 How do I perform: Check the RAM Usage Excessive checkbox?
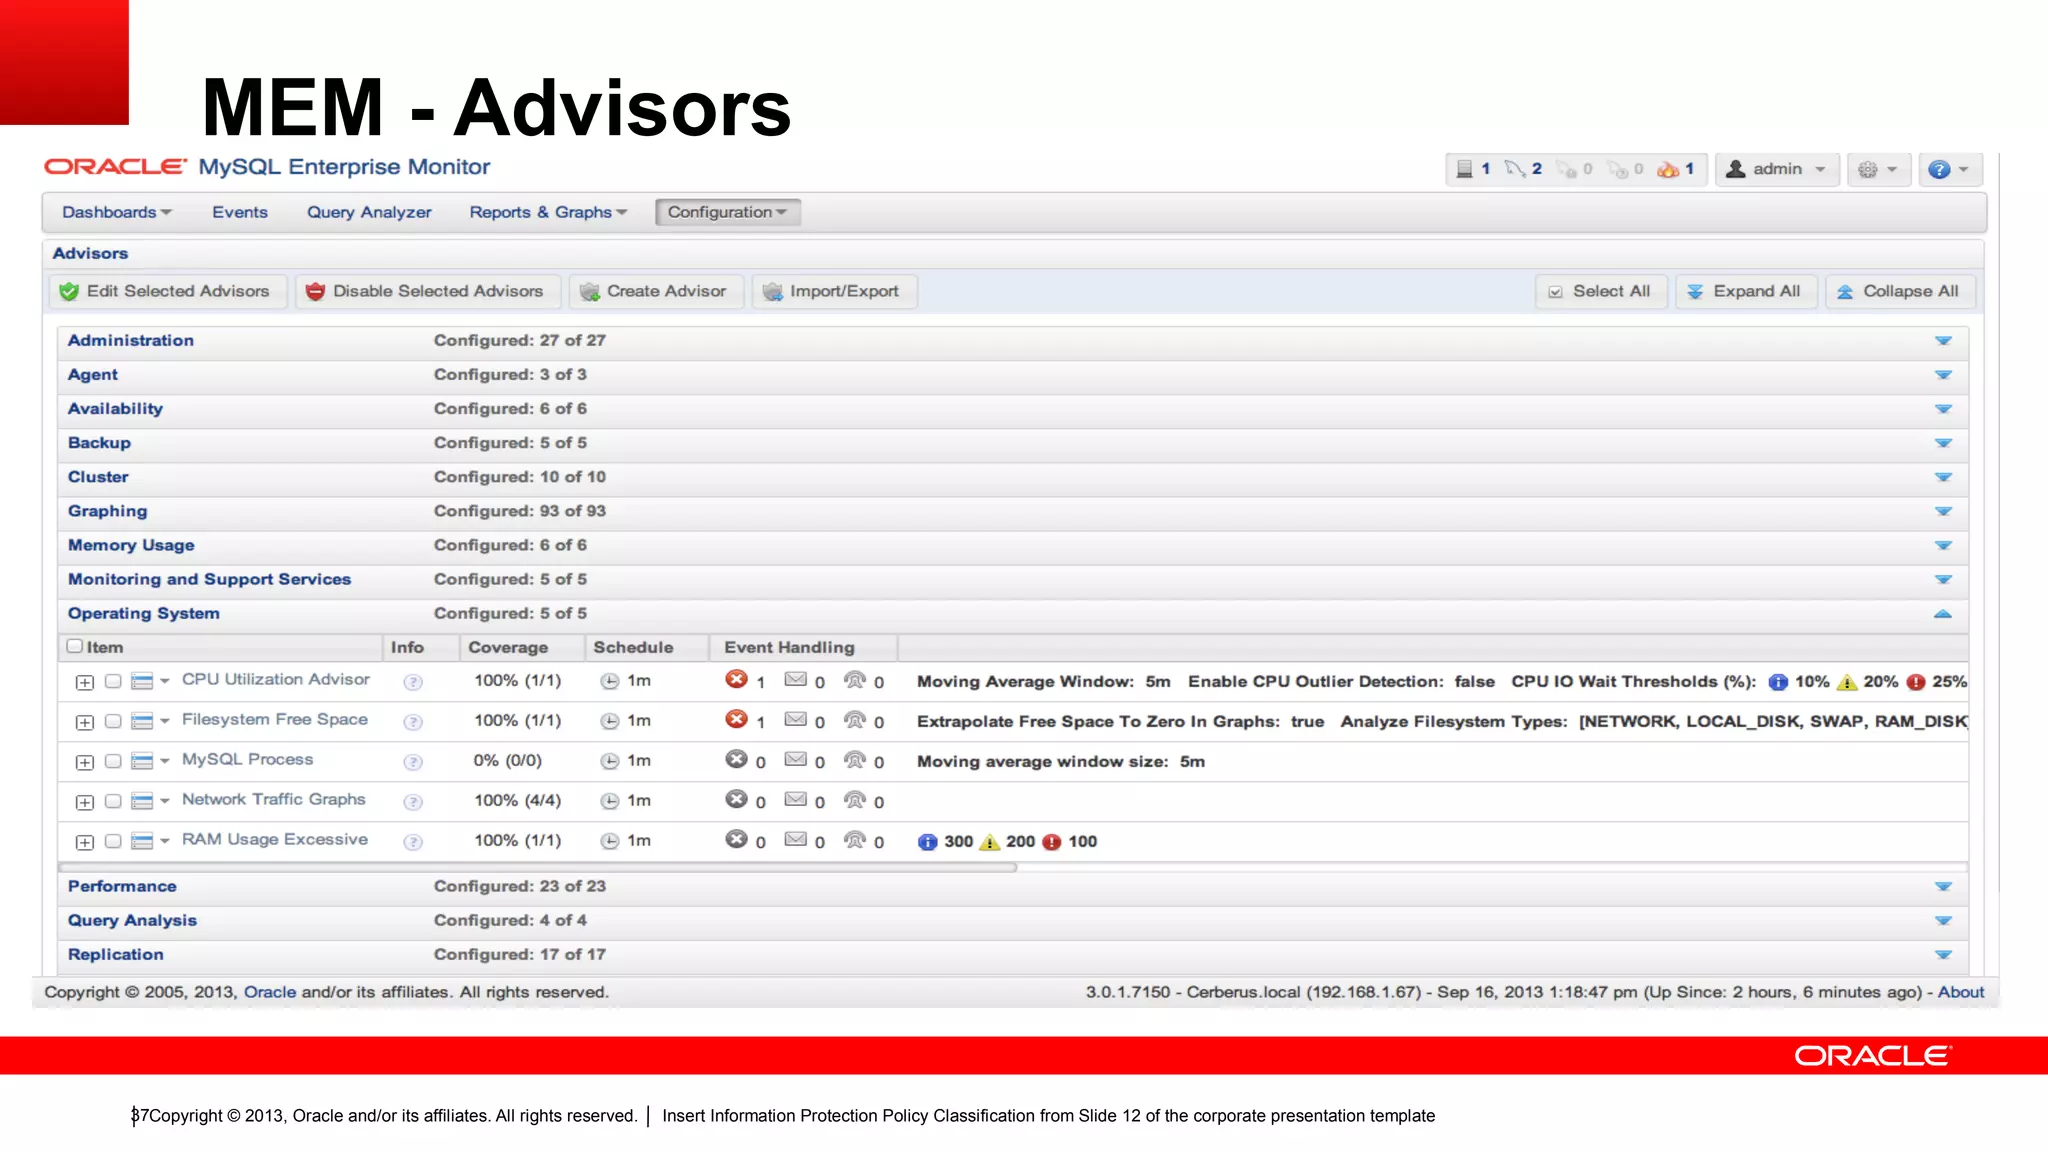click(x=113, y=841)
